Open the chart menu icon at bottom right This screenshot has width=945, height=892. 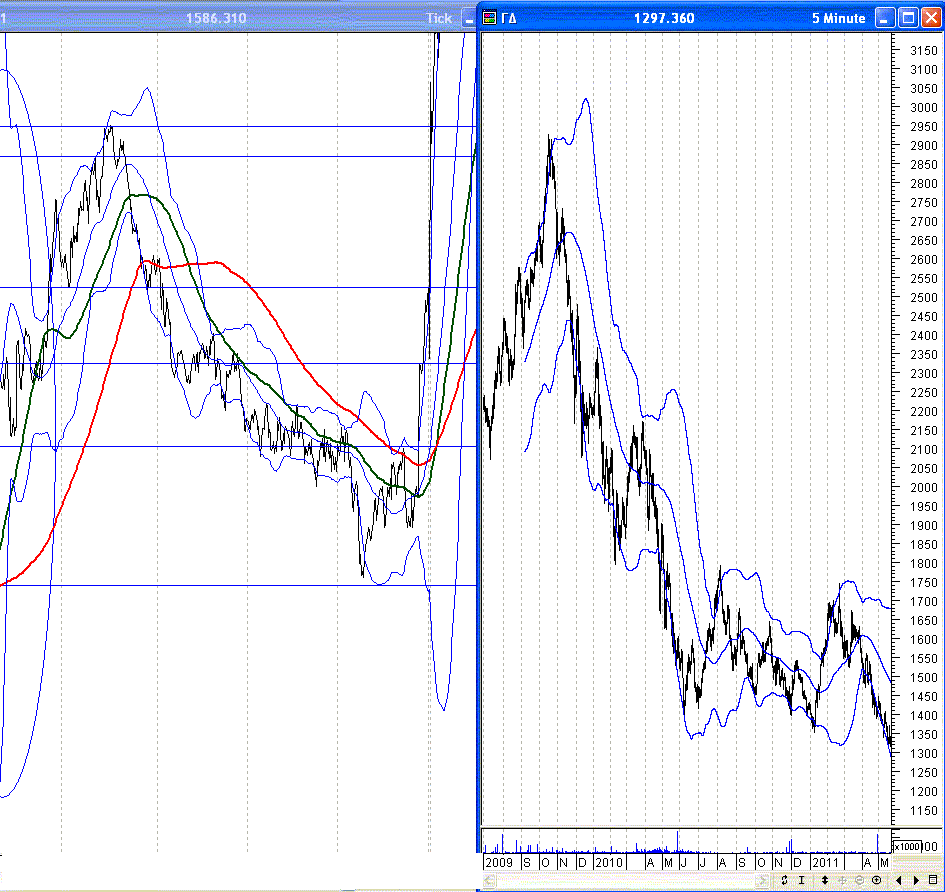pos(933,880)
